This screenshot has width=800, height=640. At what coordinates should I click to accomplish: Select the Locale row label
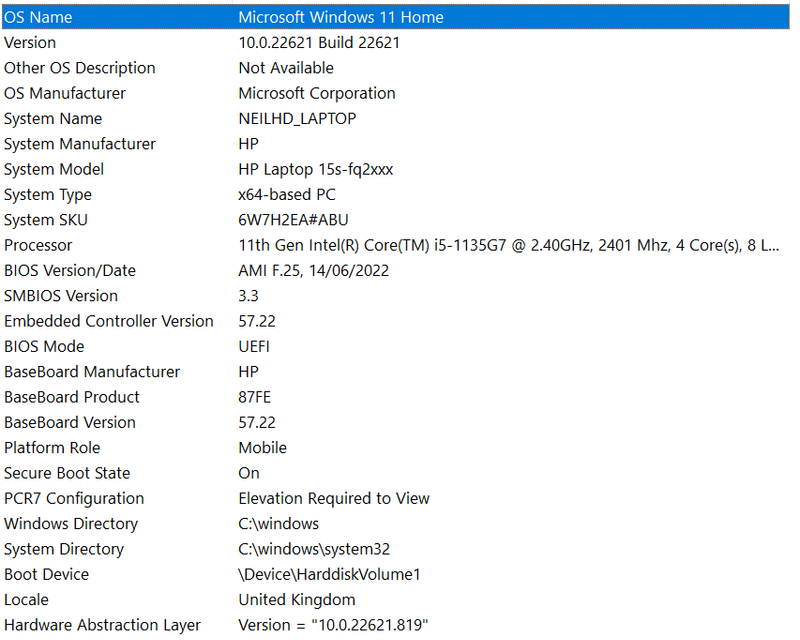pyautogui.click(x=27, y=600)
